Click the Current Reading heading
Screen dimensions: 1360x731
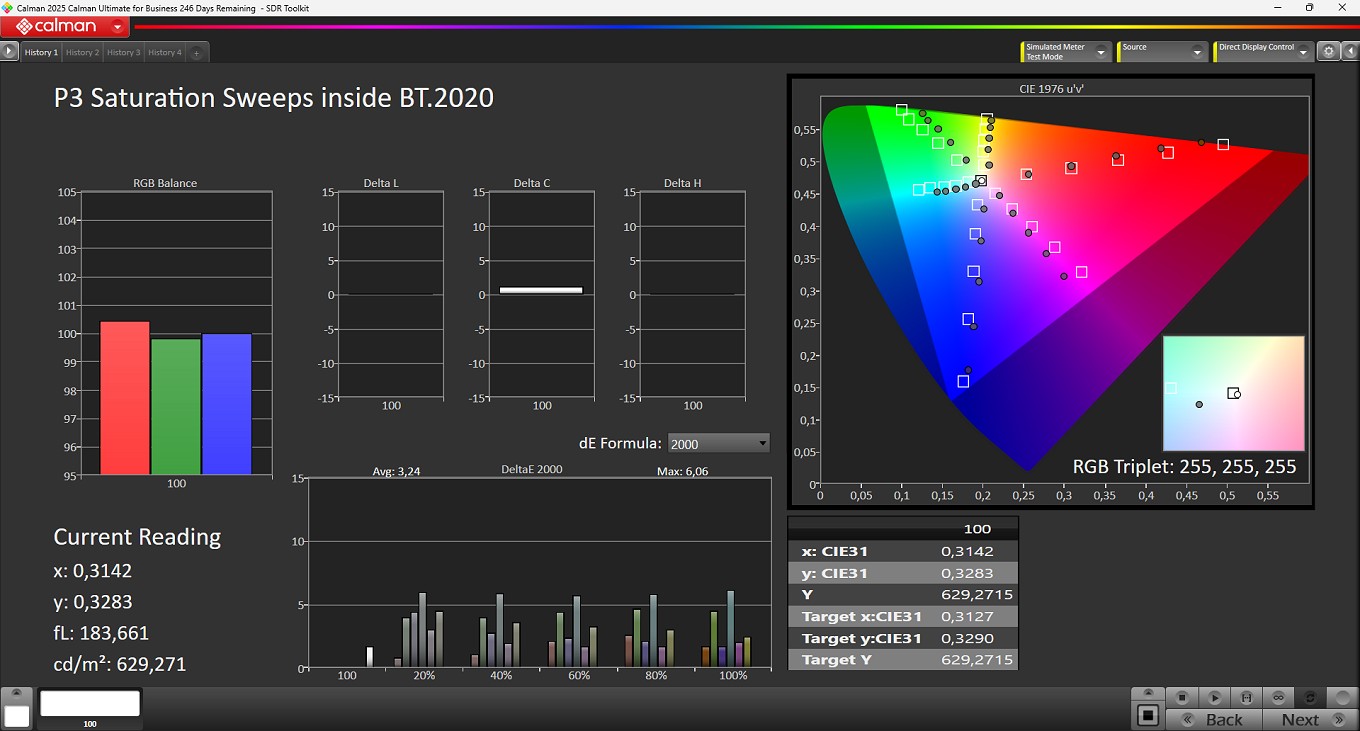137,537
